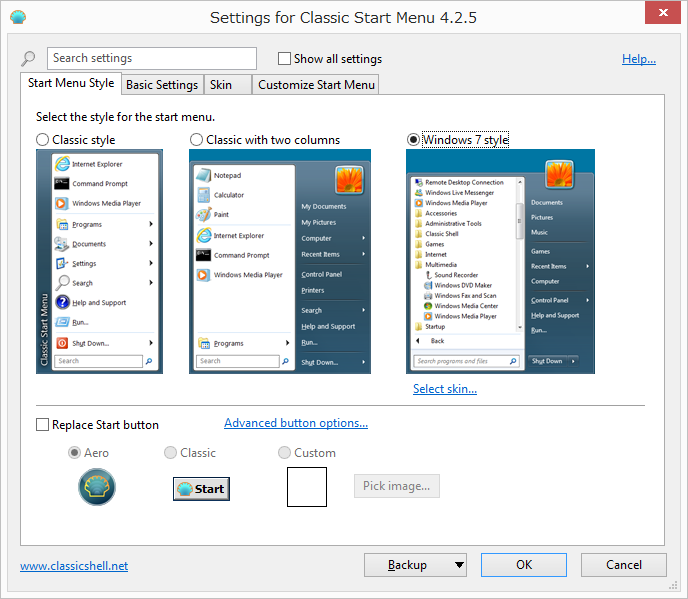Click the Classic style preview image

100,262
